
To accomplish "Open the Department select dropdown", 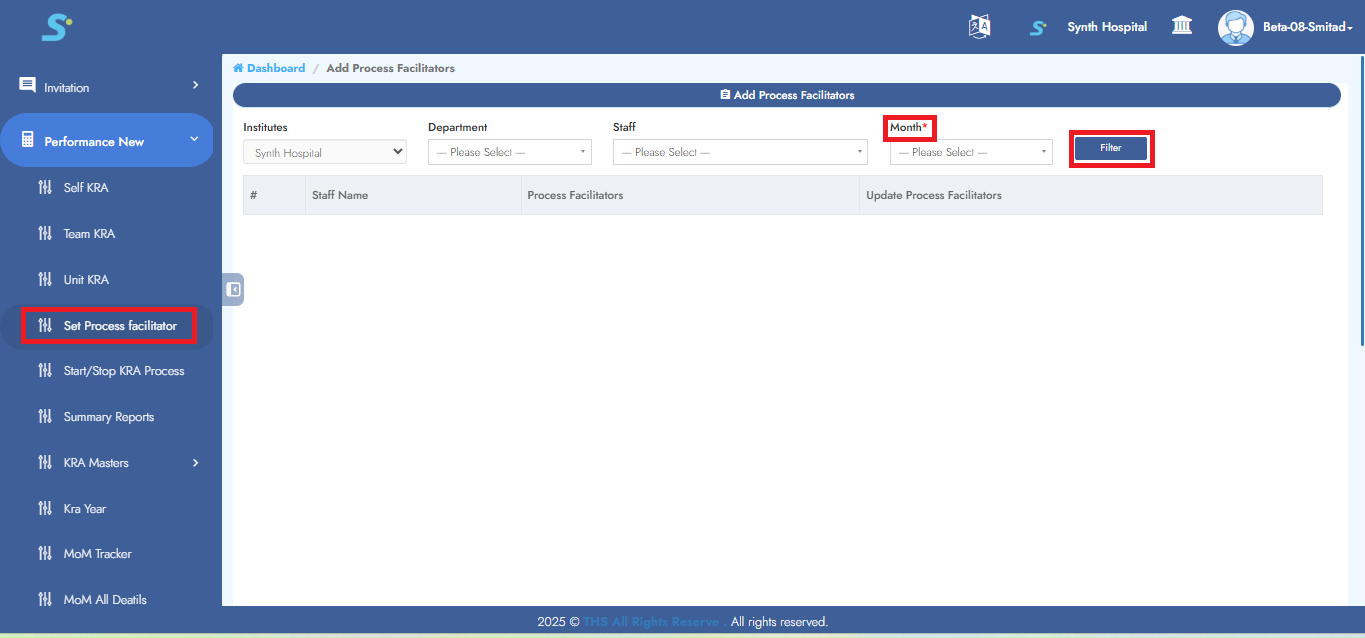I will click(509, 152).
